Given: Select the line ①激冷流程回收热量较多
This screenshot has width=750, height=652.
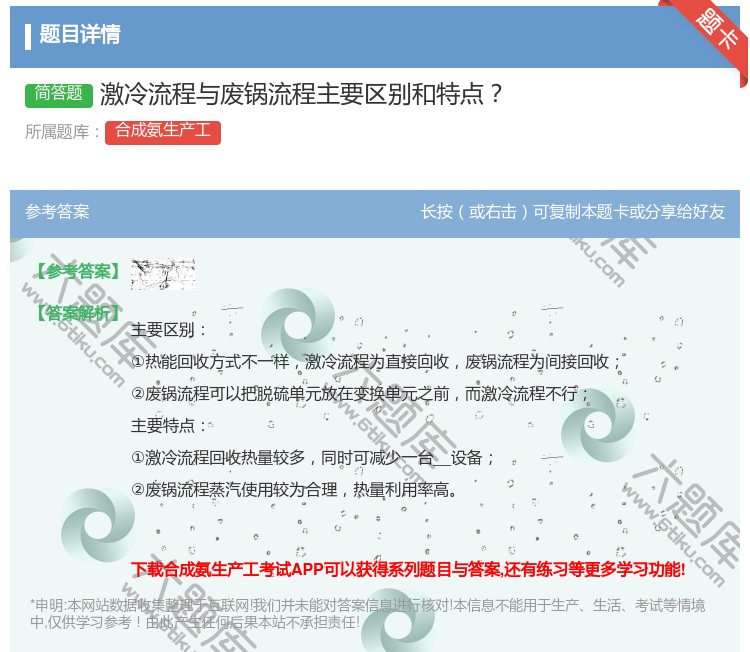Looking at the screenshot, I should tap(312, 458).
